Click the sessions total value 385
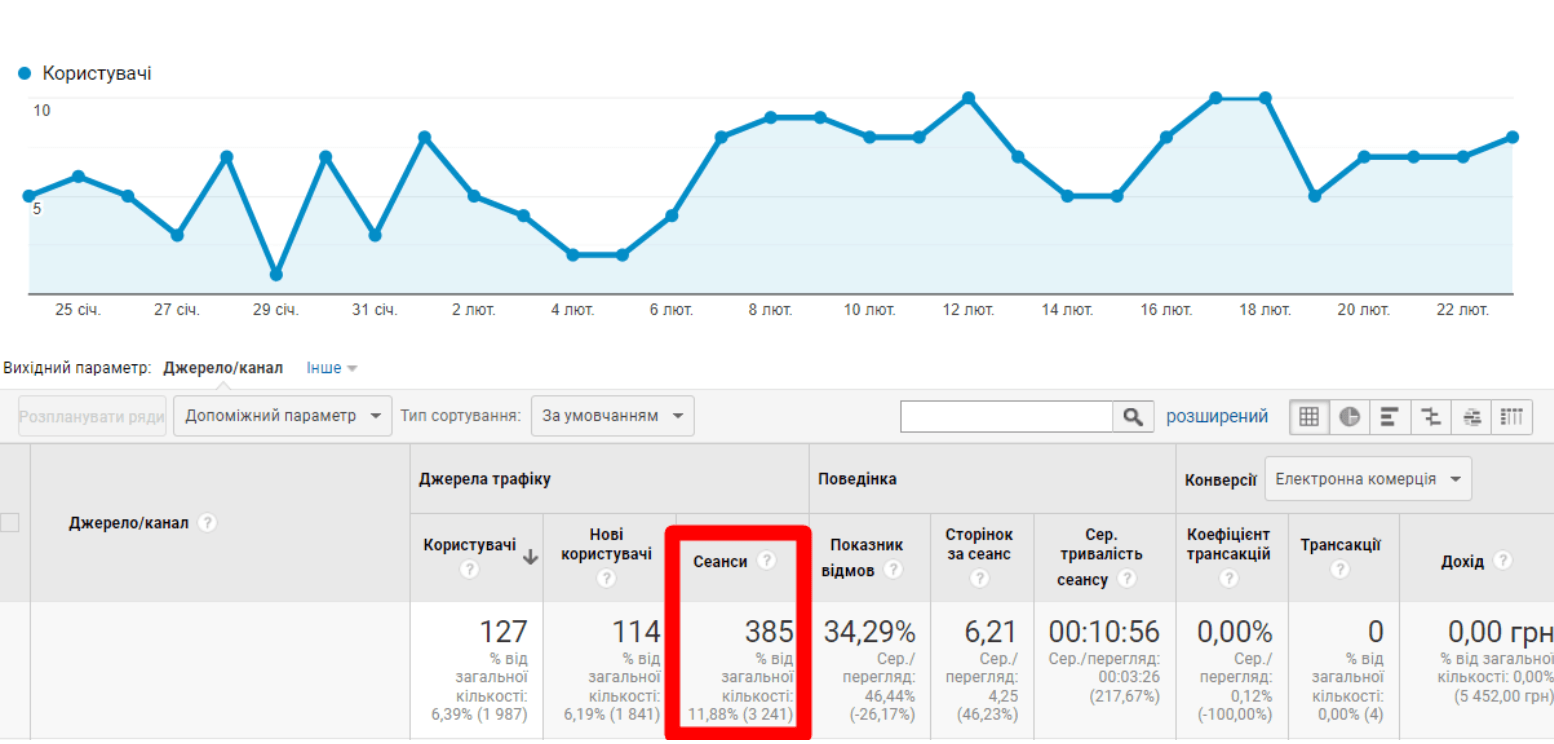The width and height of the screenshot is (1554, 744). (x=769, y=632)
